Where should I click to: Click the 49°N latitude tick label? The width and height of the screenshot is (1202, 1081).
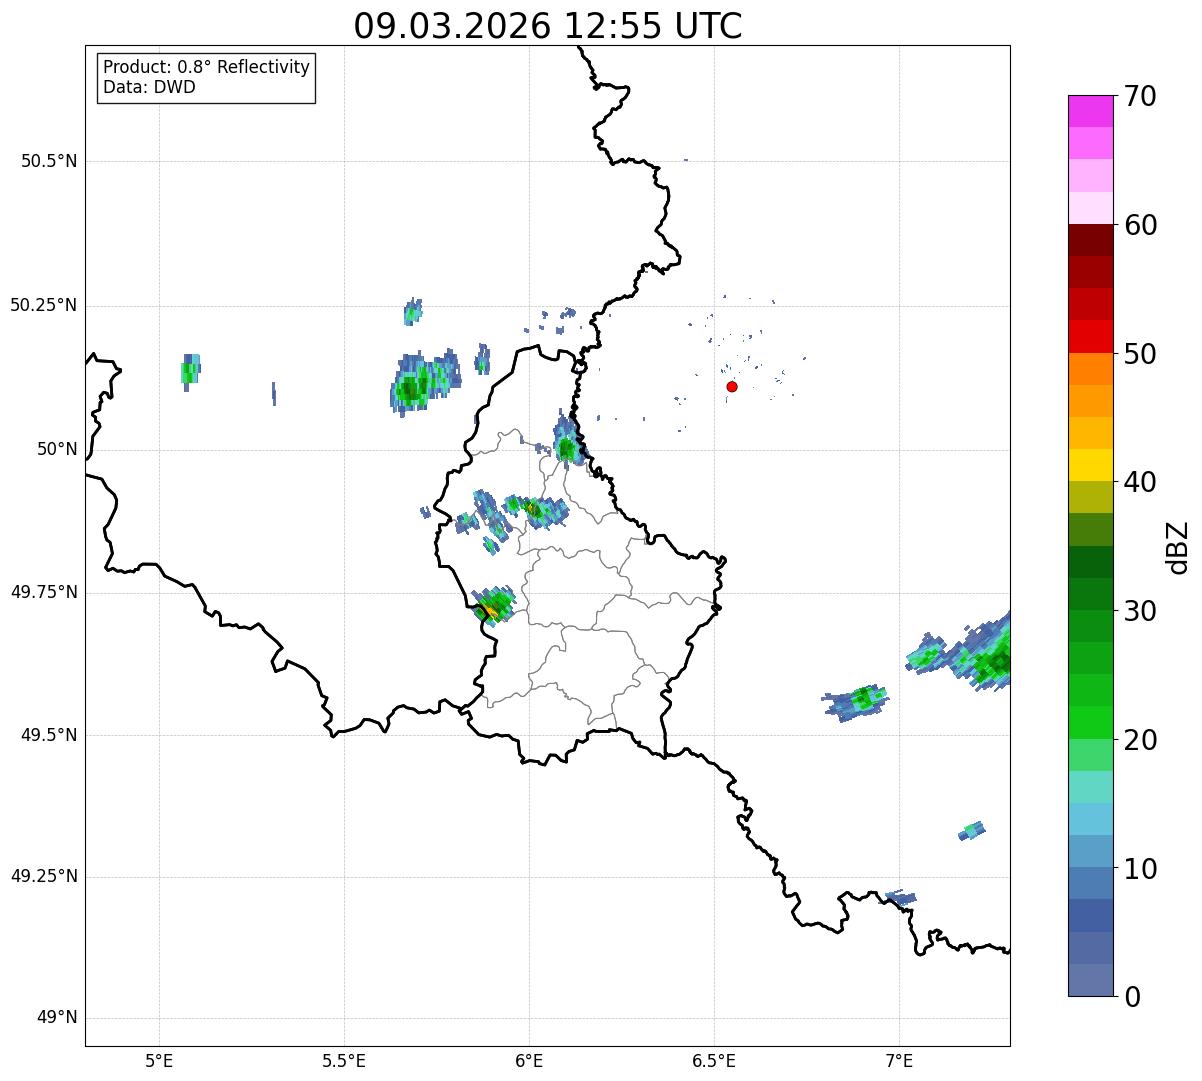[56, 1018]
